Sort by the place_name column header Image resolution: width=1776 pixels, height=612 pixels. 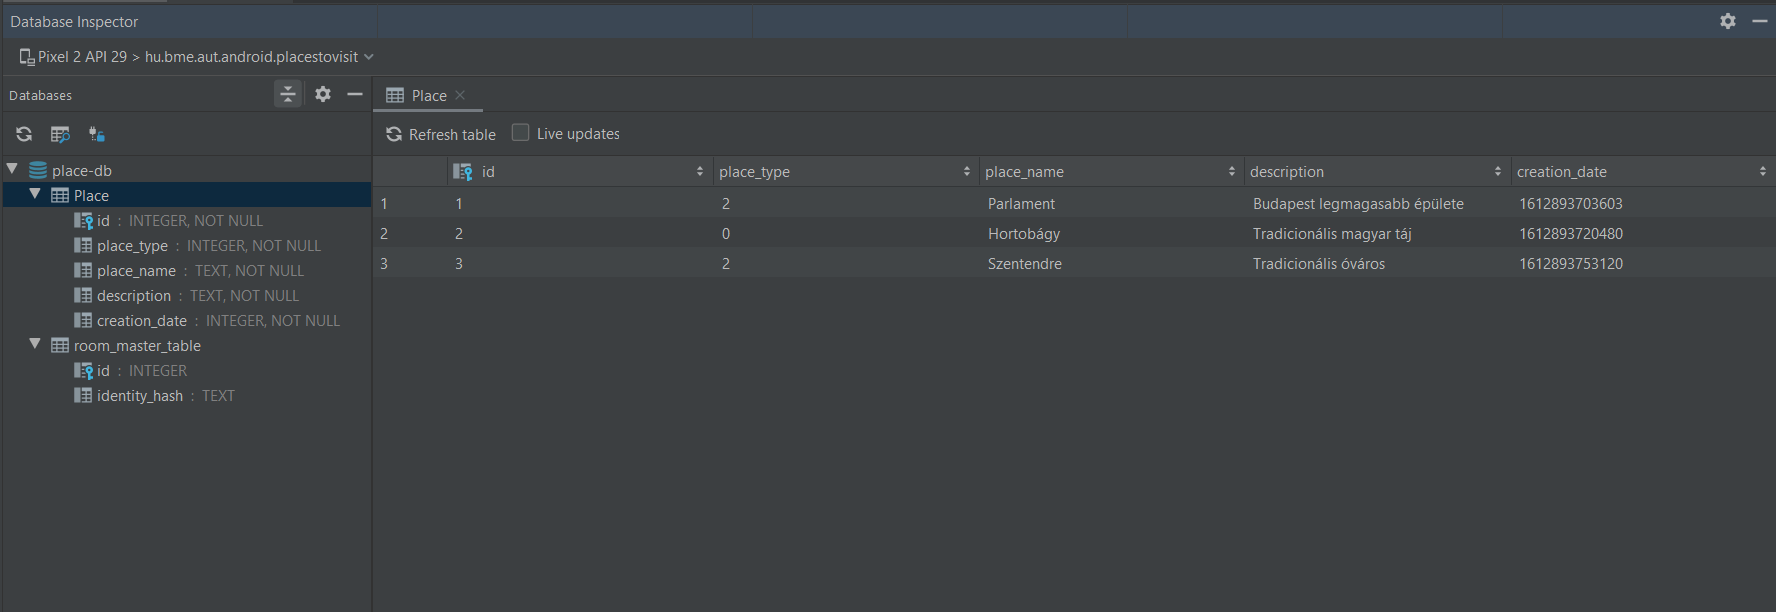click(1110, 172)
